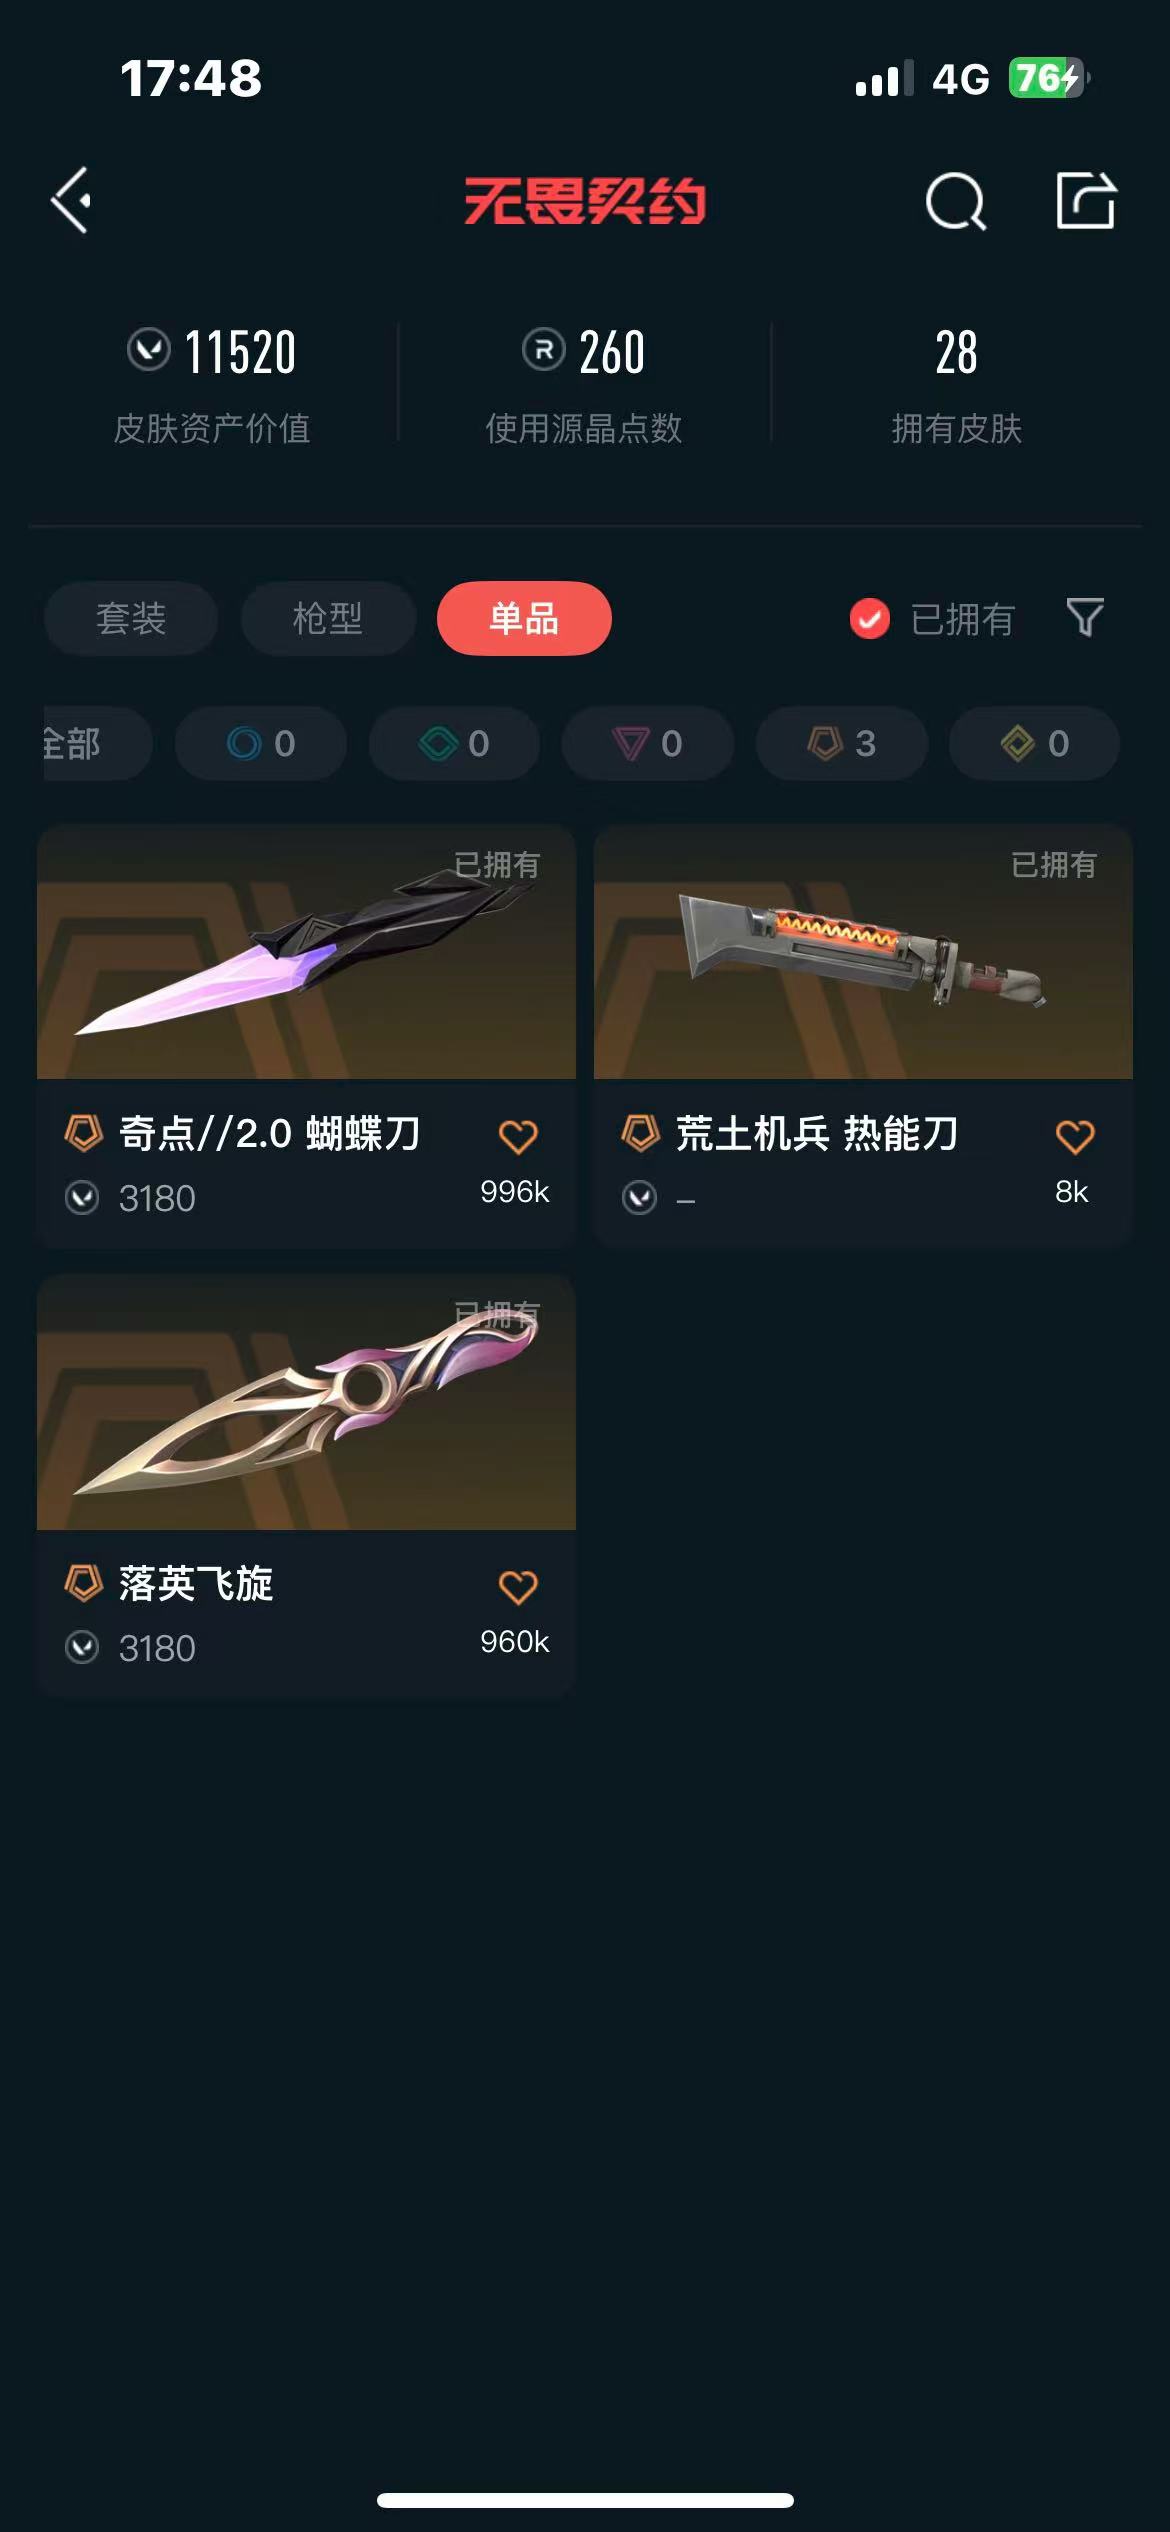The image size is (1170, 2532).
Task: Select the 单品 tab
Action: point(524,618)
